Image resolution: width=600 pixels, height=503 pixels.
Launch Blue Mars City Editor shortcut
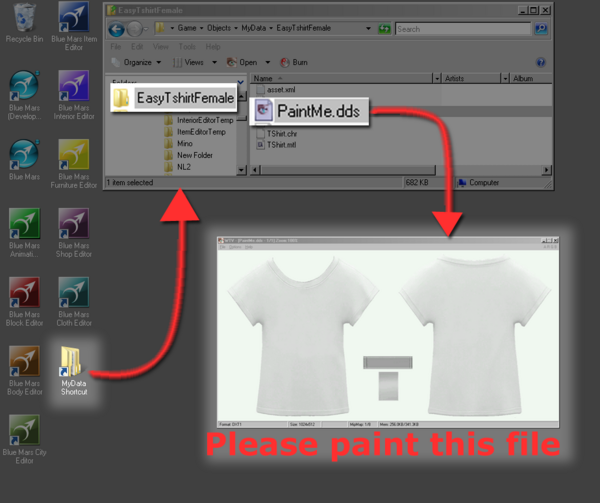coord(24,439)
